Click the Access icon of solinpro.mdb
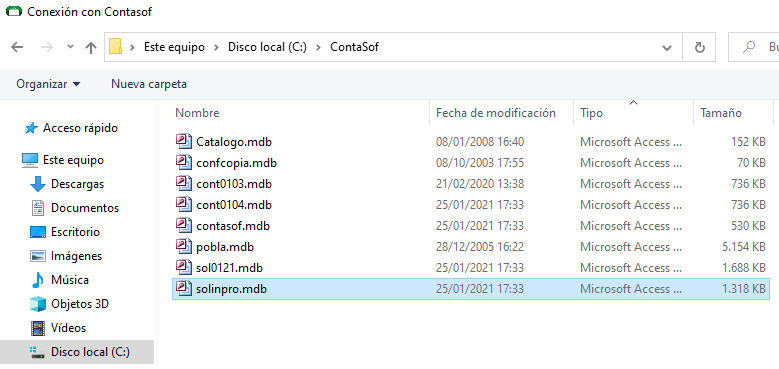Image resolution: width=779 pixels, height=369 pixels. click(x=184, y=289)
